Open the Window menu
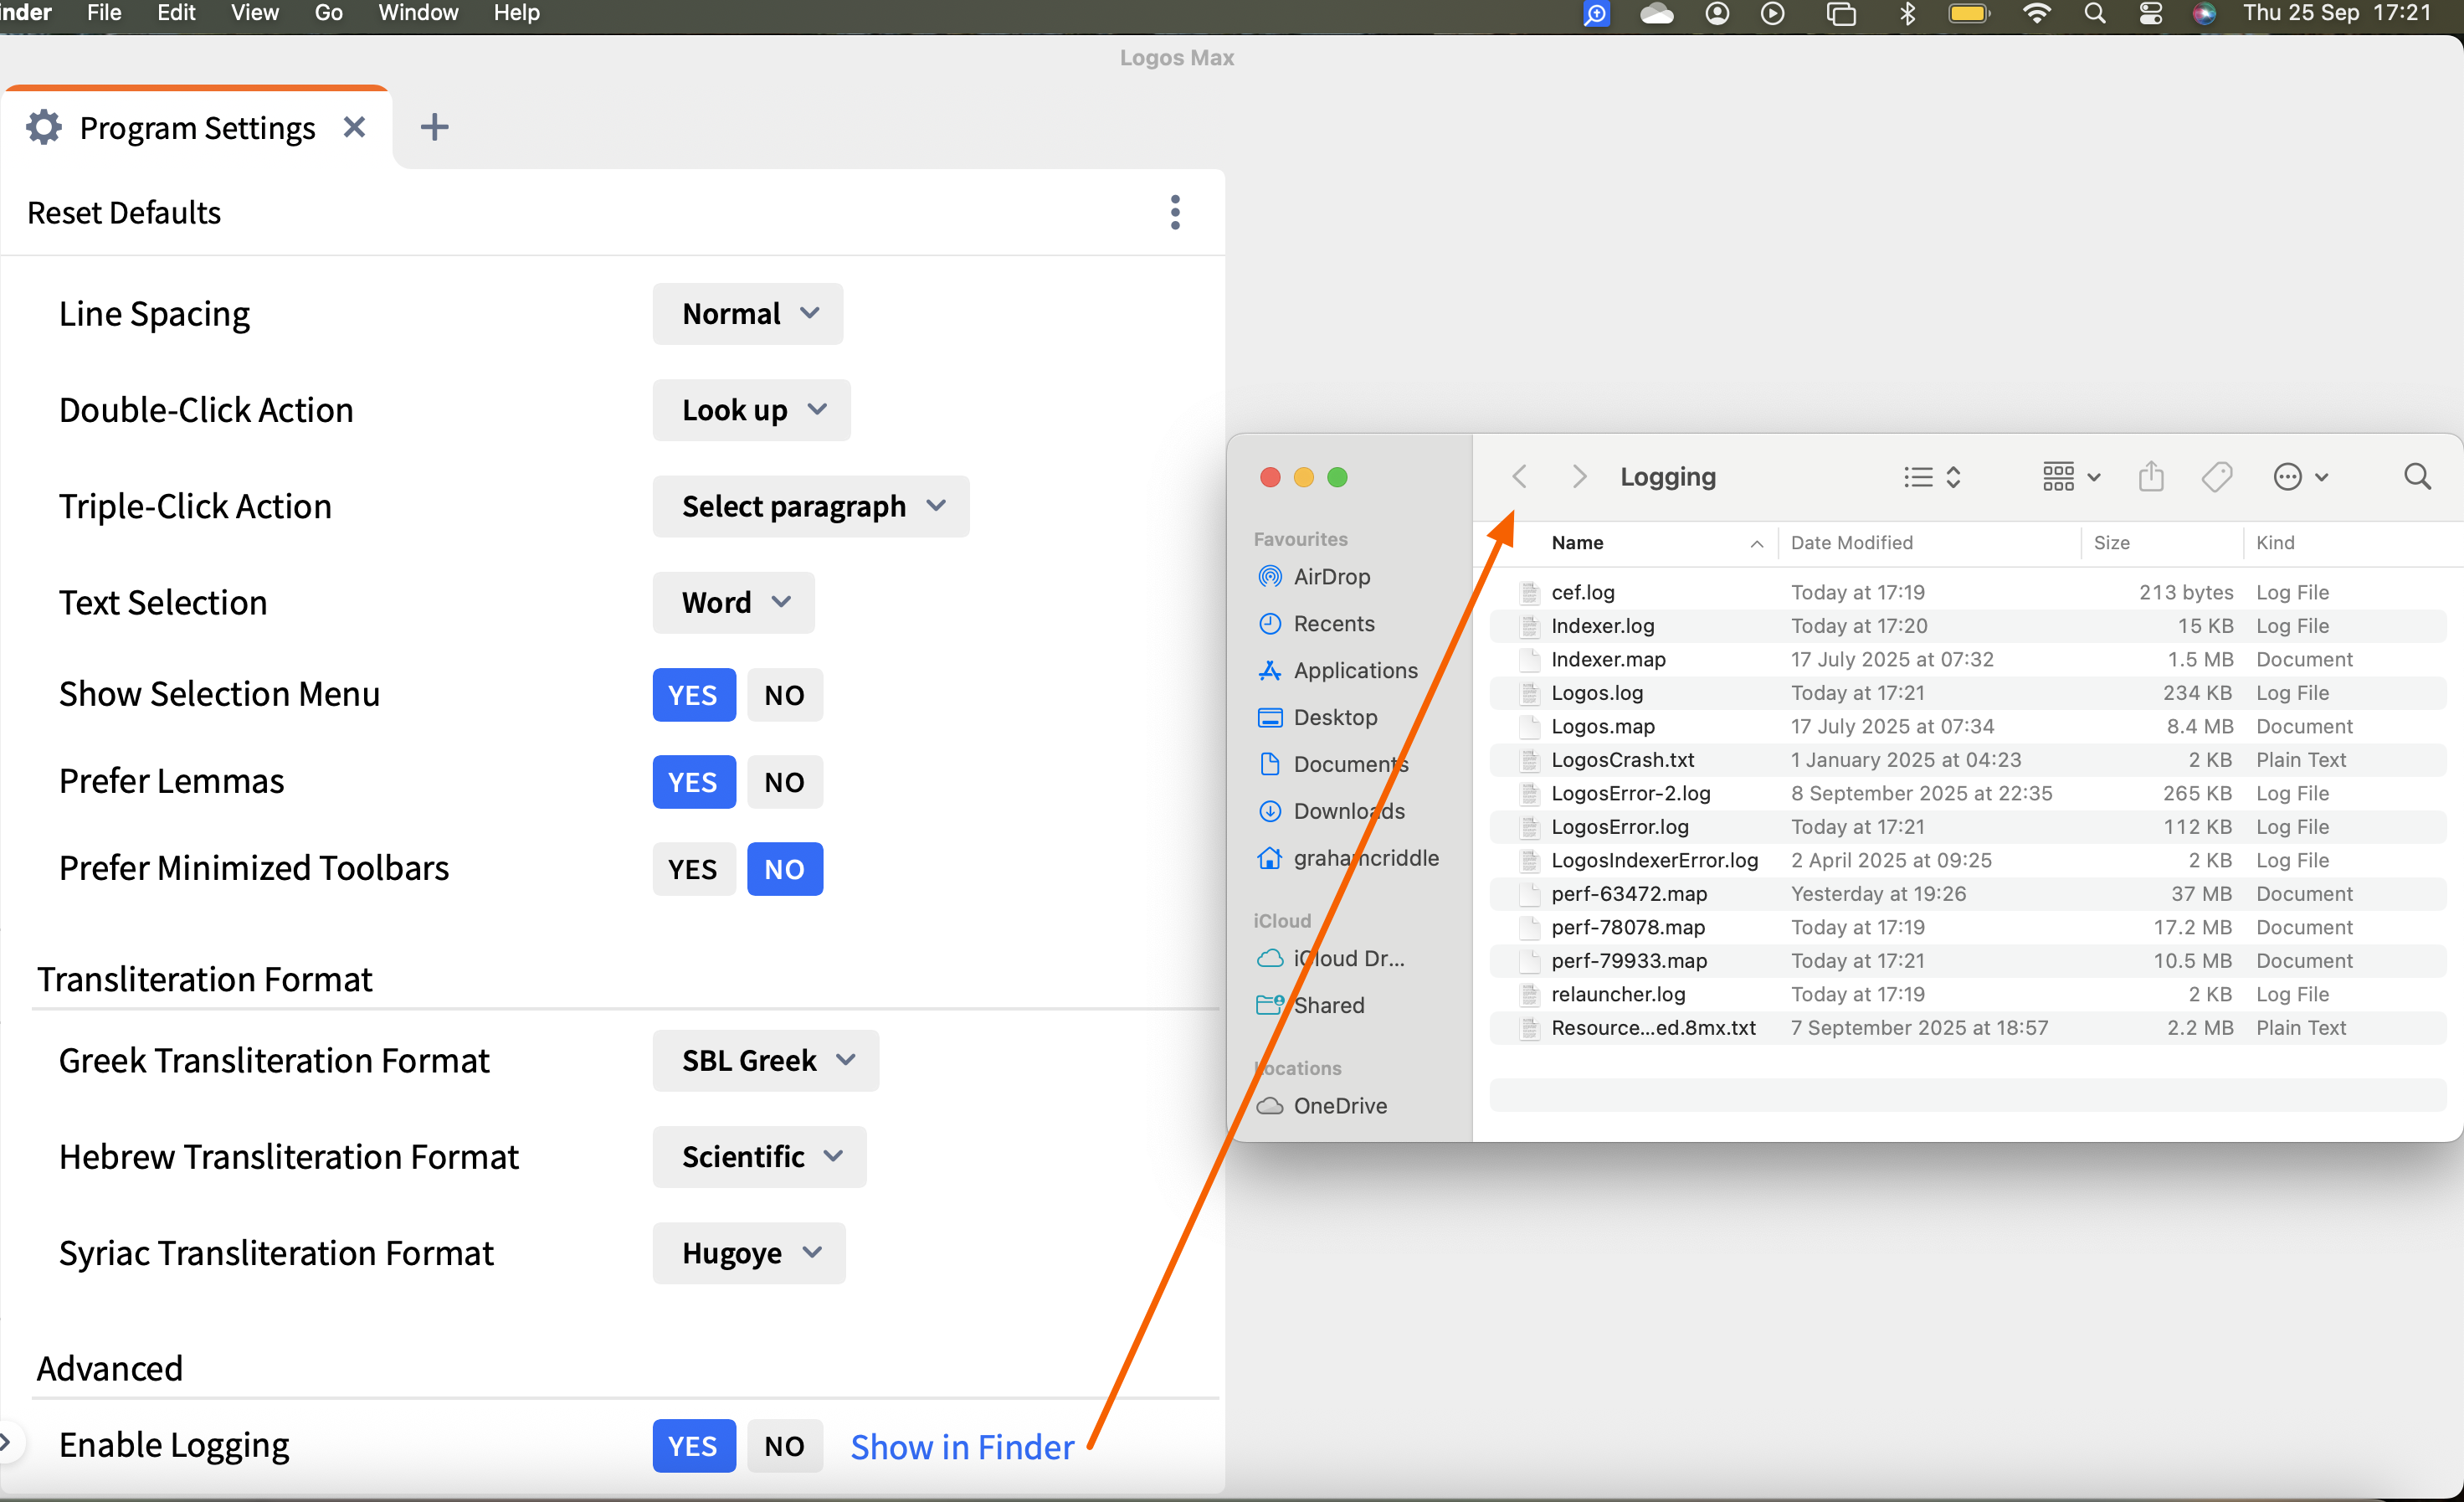Screen dimensions: 2464x1502 coord(418,13)
